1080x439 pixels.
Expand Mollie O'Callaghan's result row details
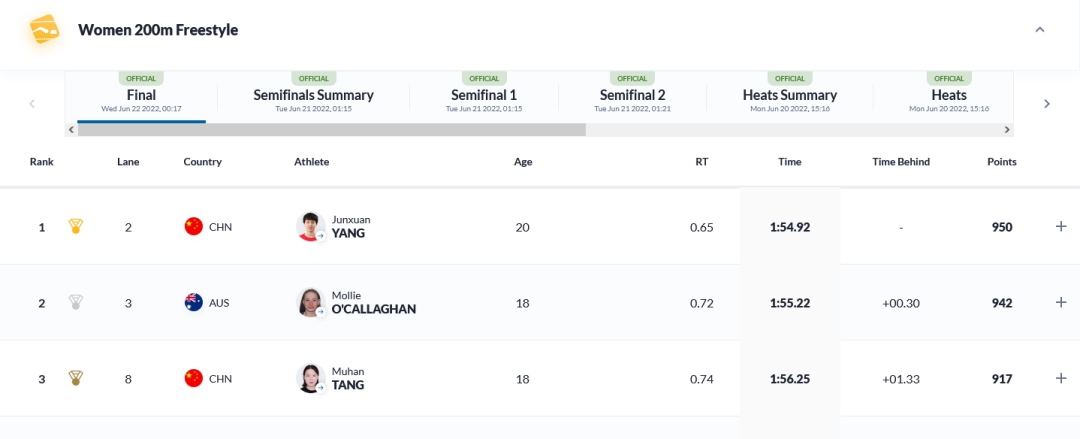point(1061,303)
